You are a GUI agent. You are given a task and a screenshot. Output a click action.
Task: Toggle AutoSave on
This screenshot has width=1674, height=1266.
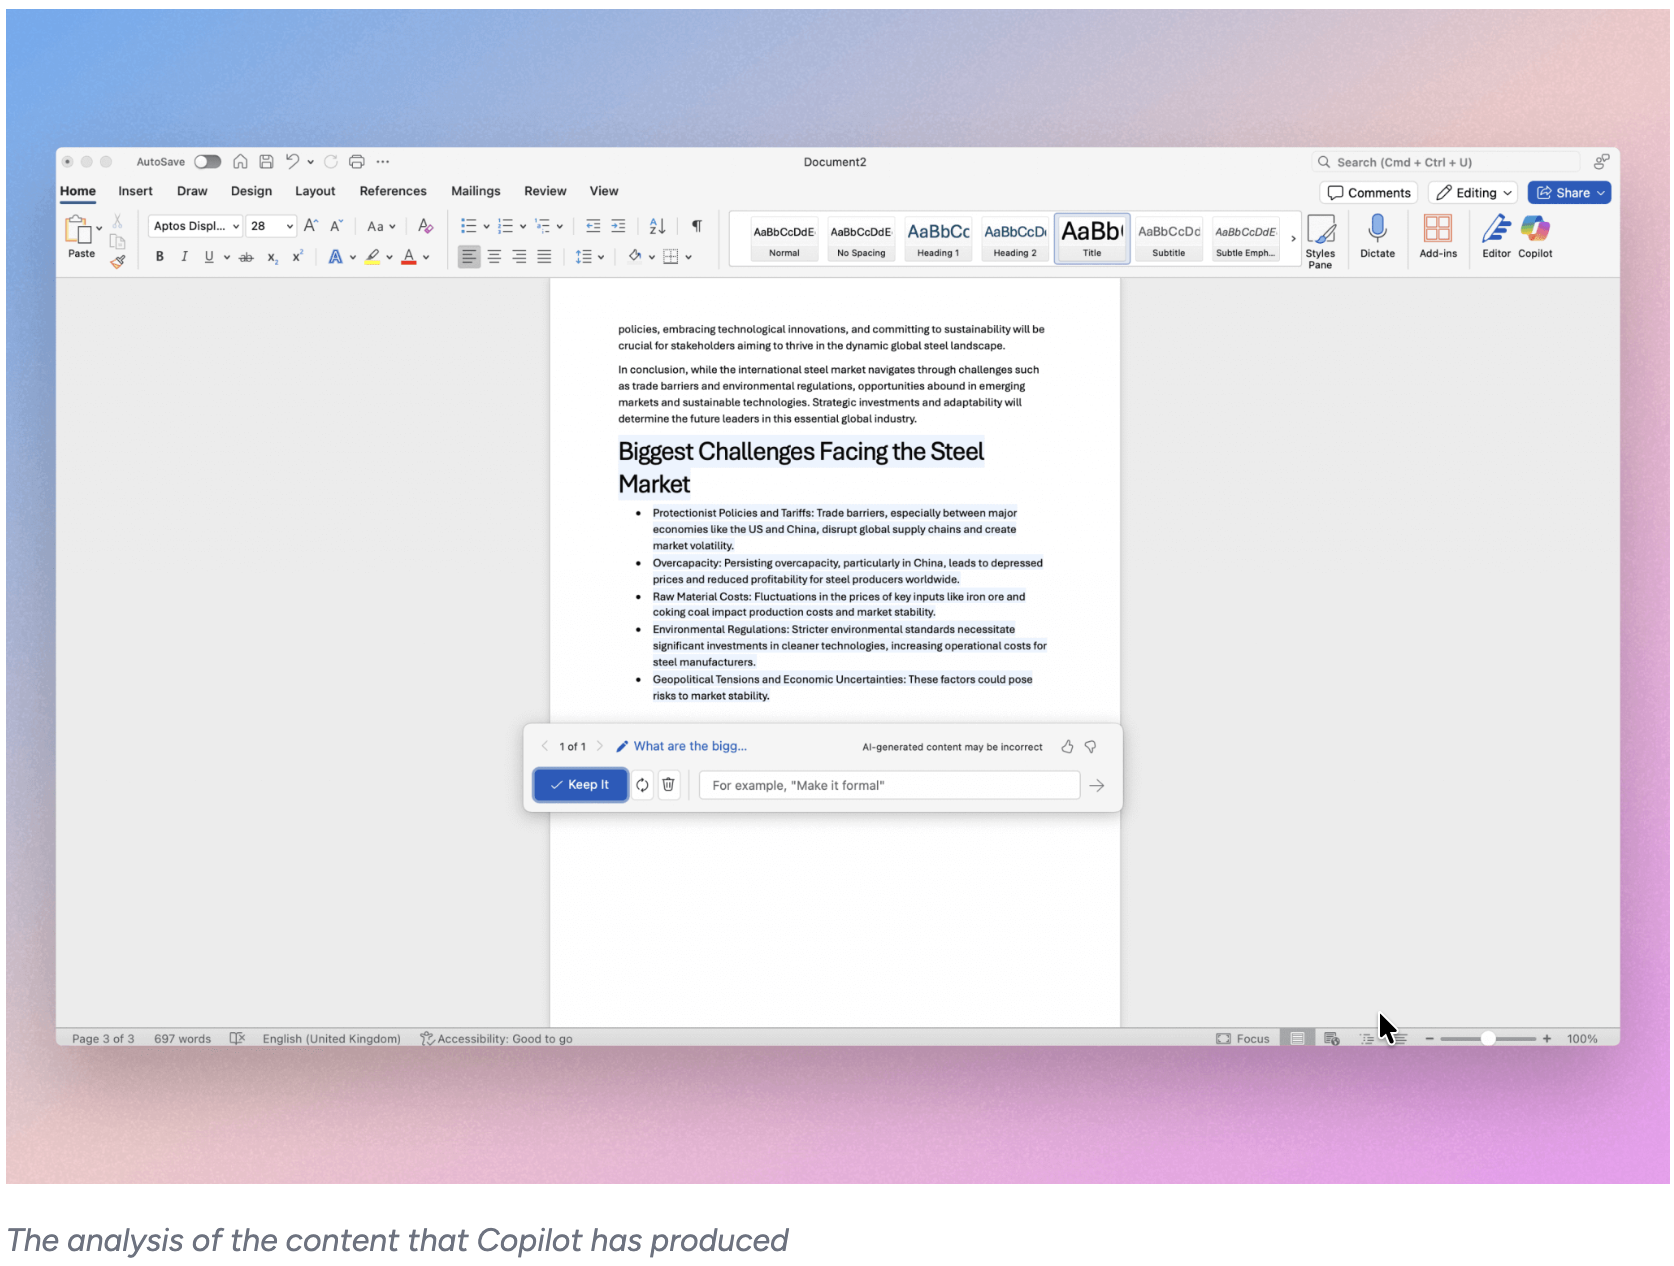pyautogui.click(x=207, y=161)
